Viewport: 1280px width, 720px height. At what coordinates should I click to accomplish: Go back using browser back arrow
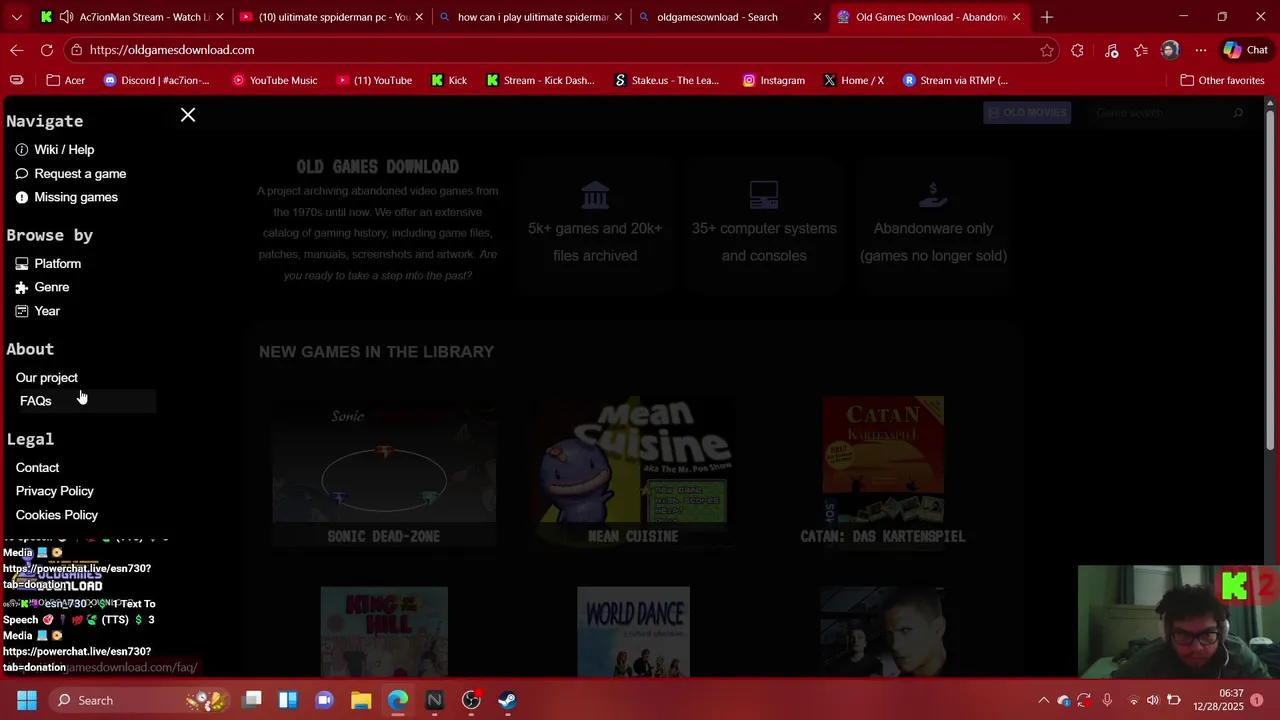point(17,50)
